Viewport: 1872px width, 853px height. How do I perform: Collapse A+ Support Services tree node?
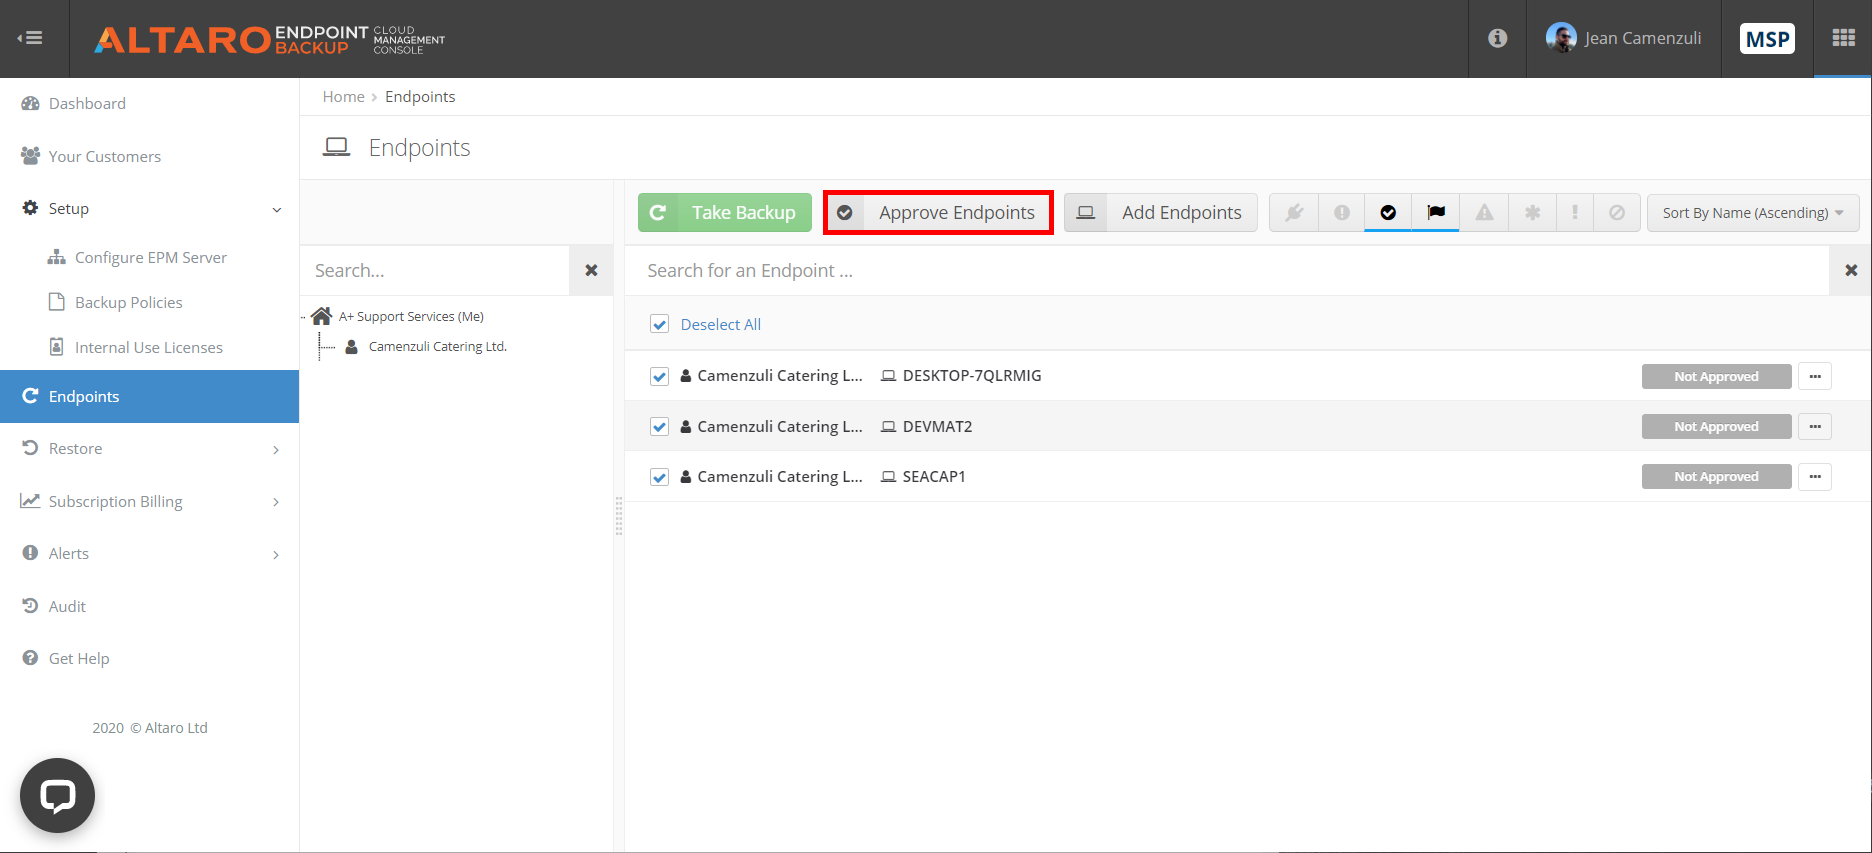[x=304, y=317]
